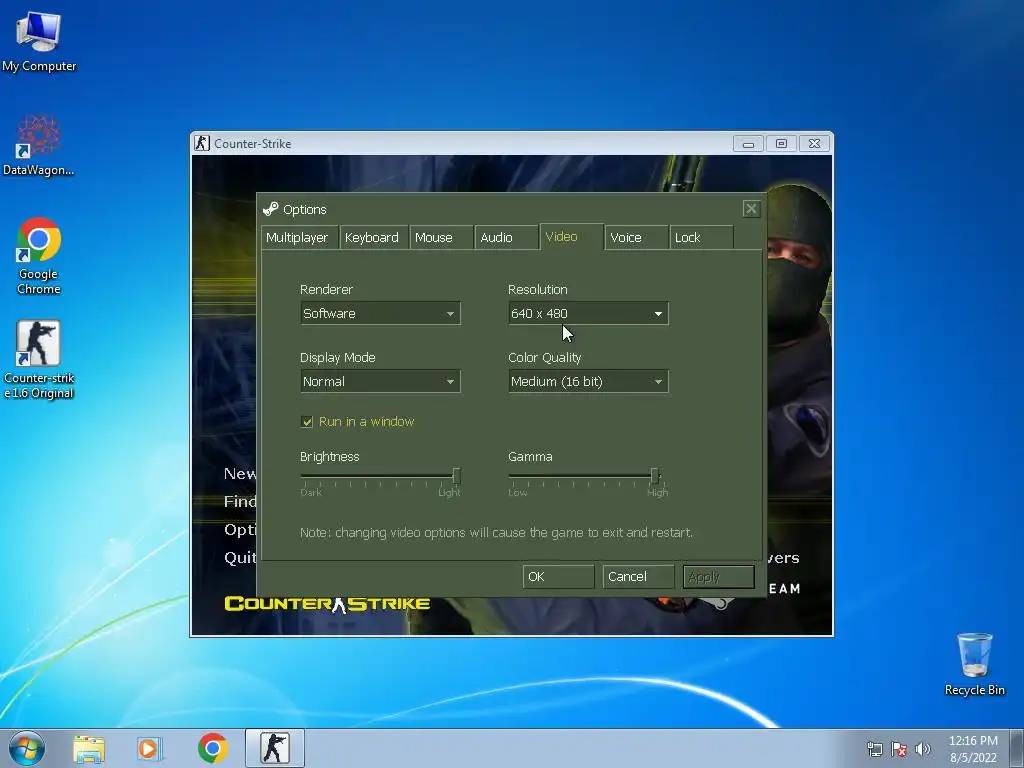The width and height of the screenshot is (1024, 768).
Task: Click the Windows Start orb
Action: tap(27, 748)
